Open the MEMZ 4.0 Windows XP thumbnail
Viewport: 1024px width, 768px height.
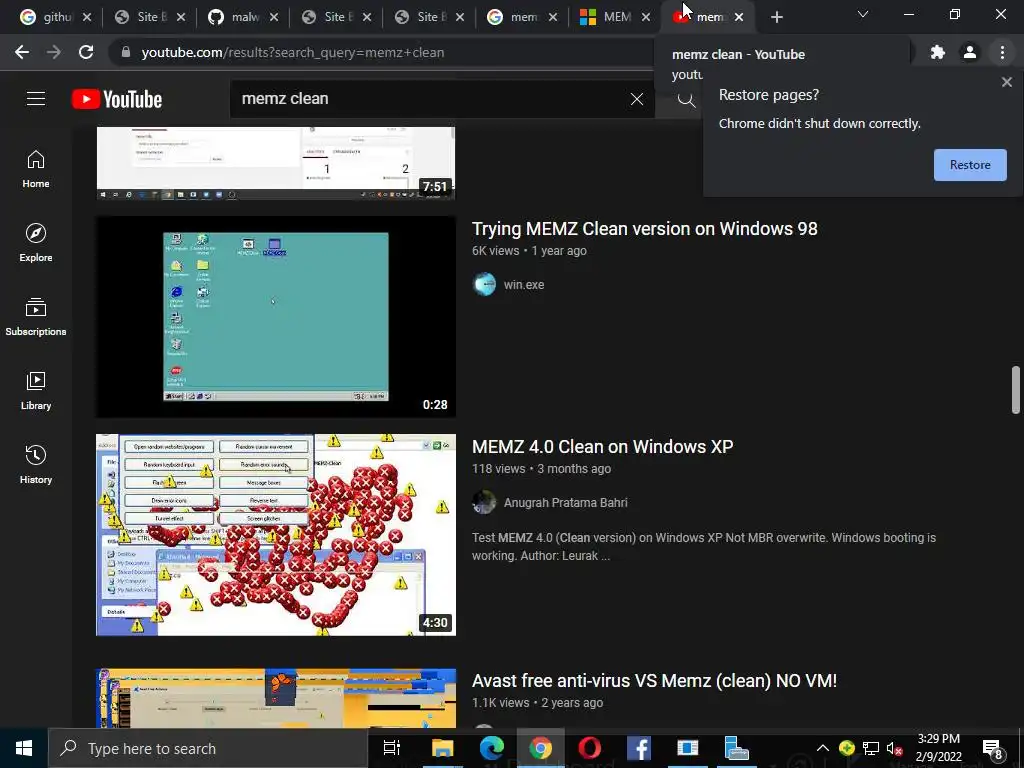point(276,535)
